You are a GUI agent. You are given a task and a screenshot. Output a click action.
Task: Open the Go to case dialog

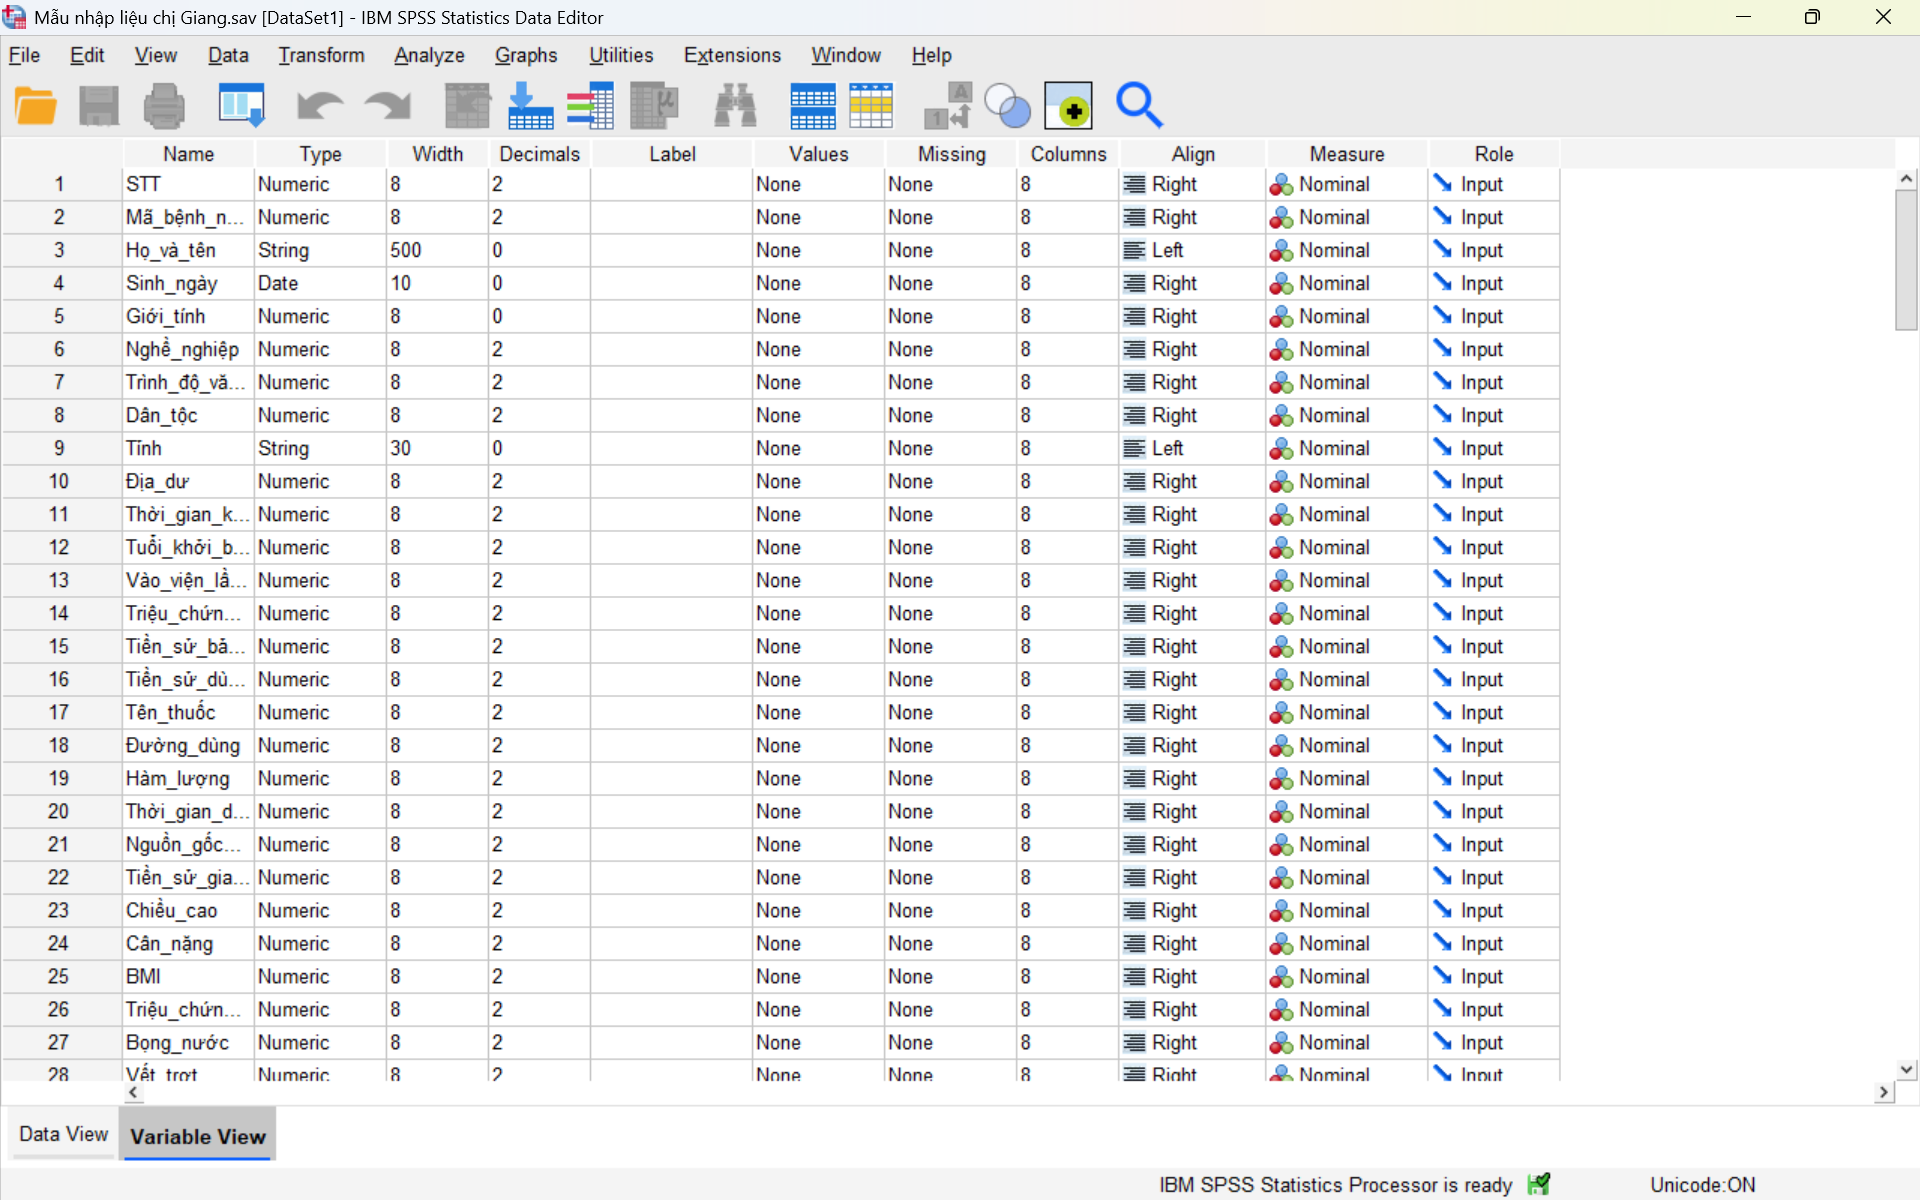coord(467,105)
